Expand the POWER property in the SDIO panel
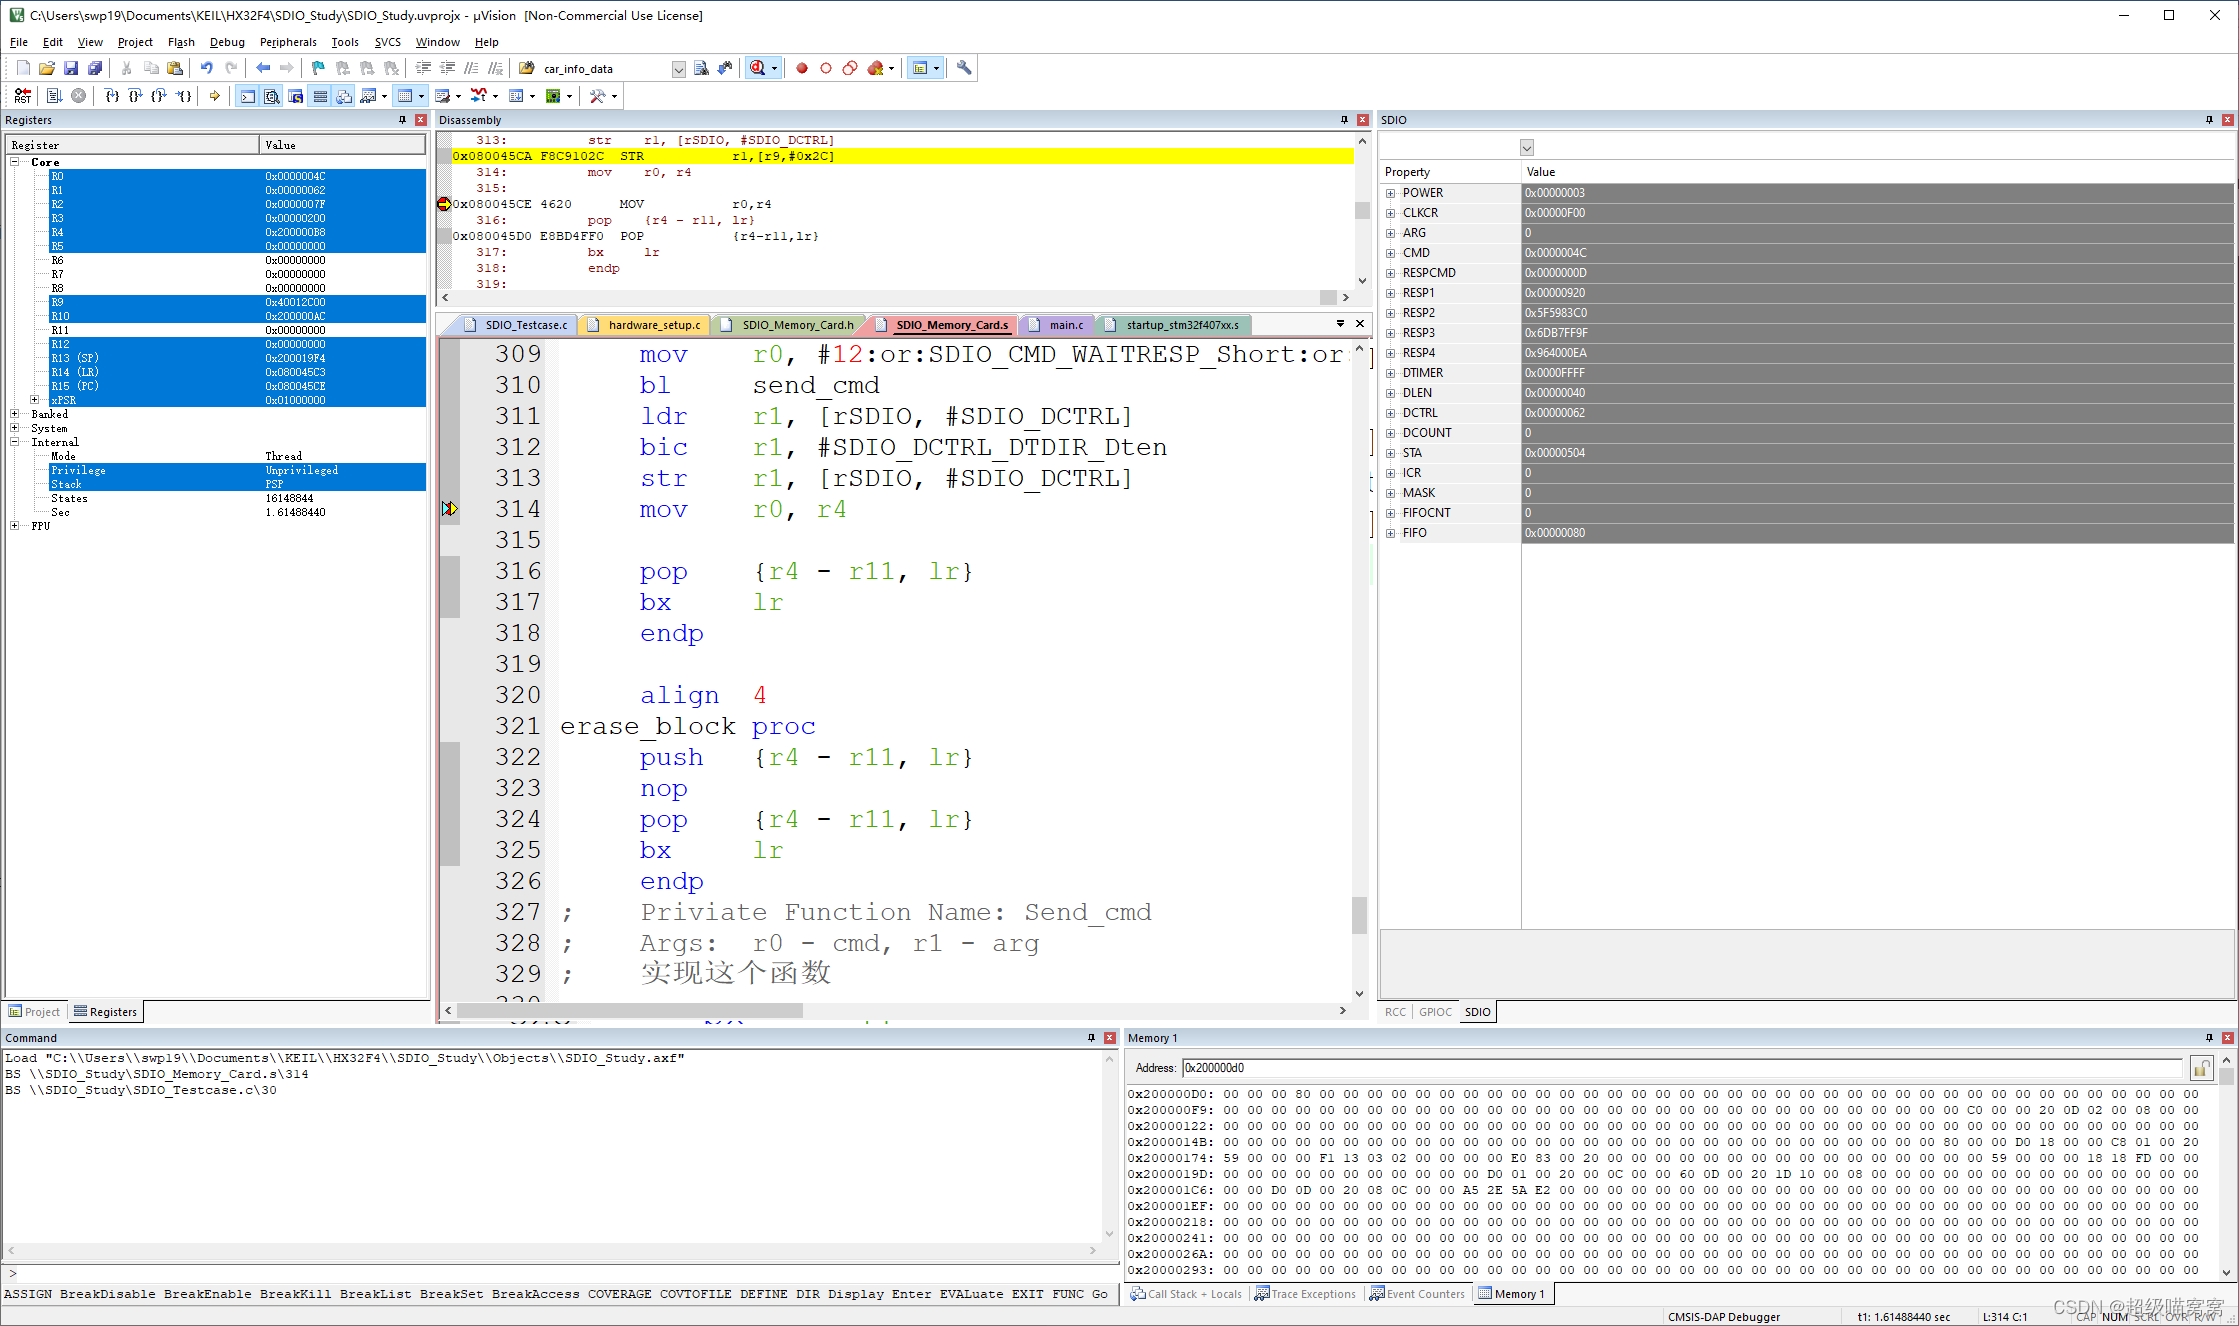 (x=1391, y=193)
